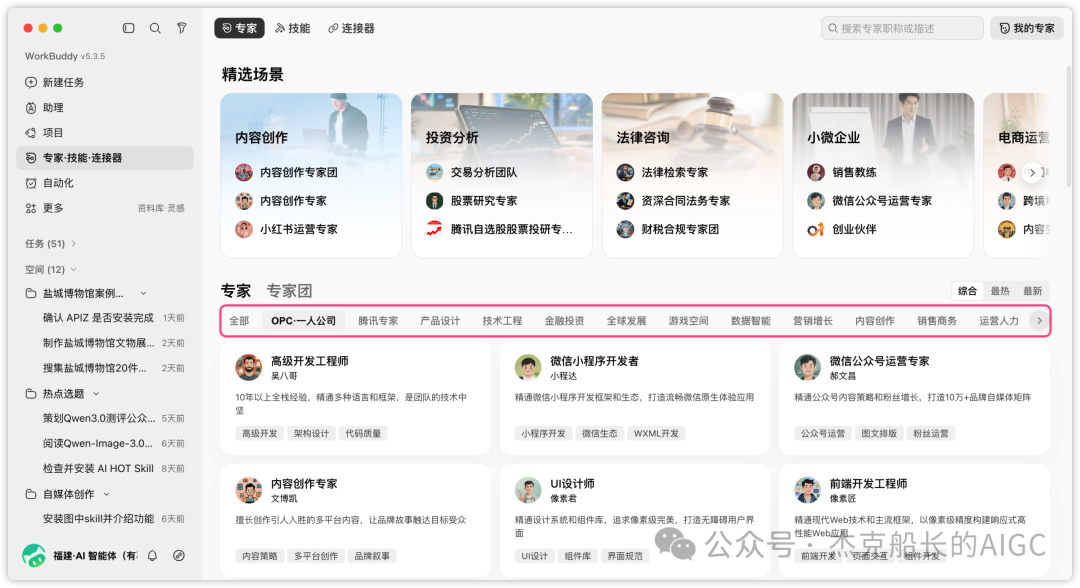The height and width of the screenshot is (588, 1080).
Task: Select the 腾讯专家 category tab
Action: click(x=378, y=321)
